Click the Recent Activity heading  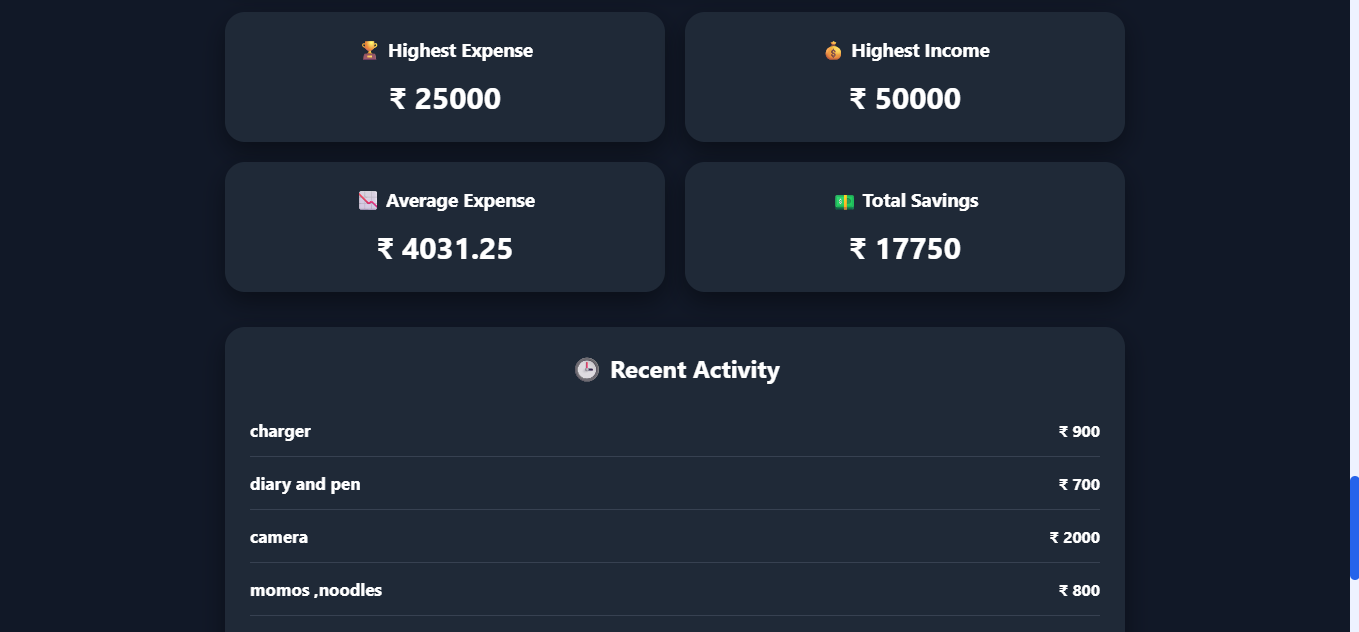pos(695,370)
